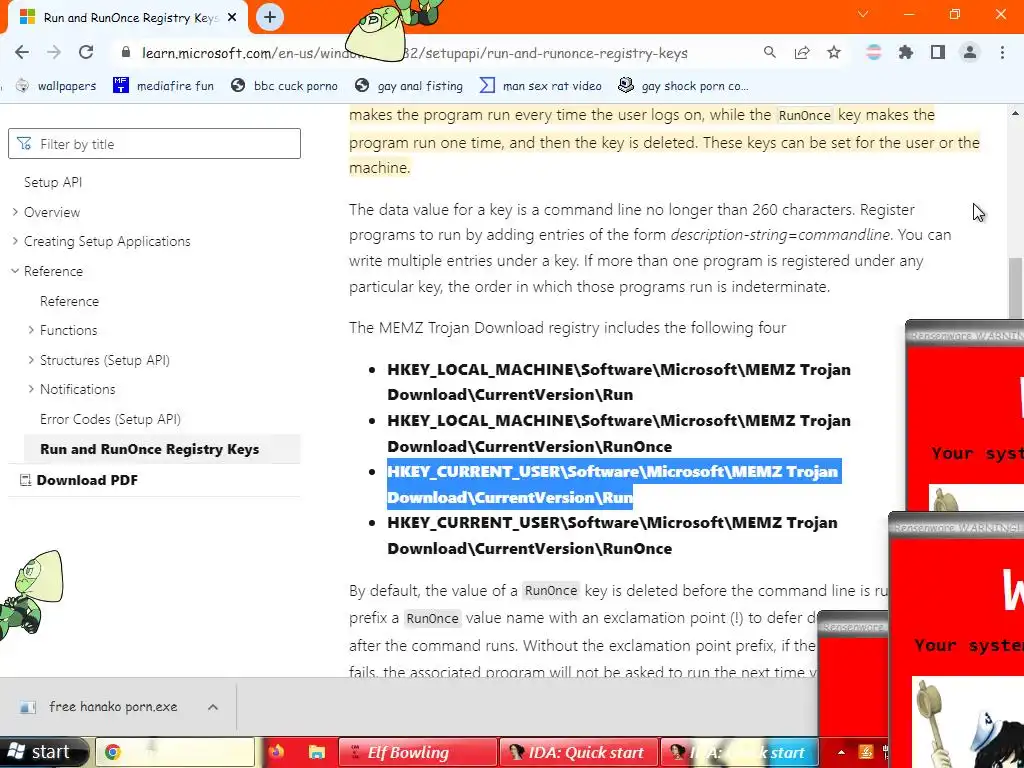1024x768 pixels.
Task: Click the top Rensenware WARNING window title bar
Action: pos(965,335)
